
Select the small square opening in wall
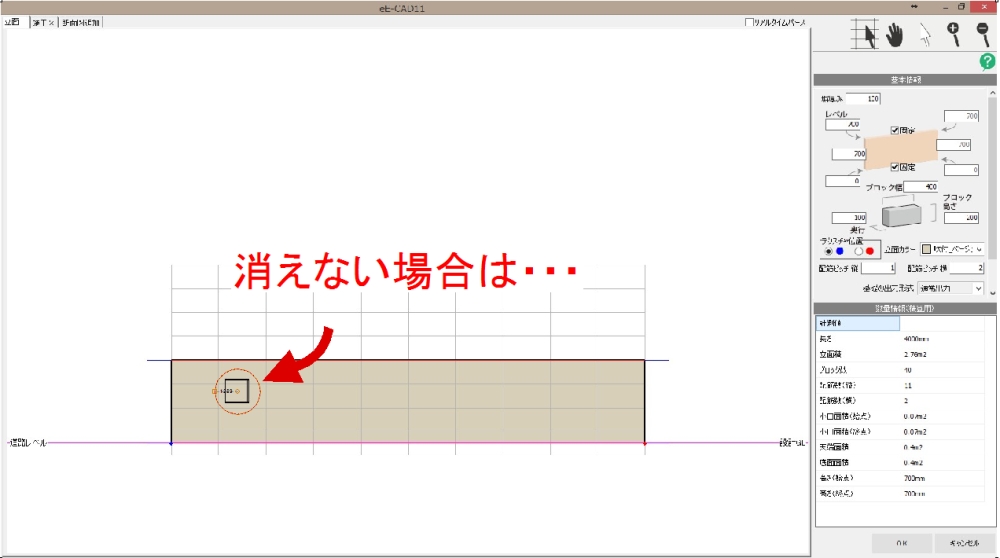coord(237,391)
